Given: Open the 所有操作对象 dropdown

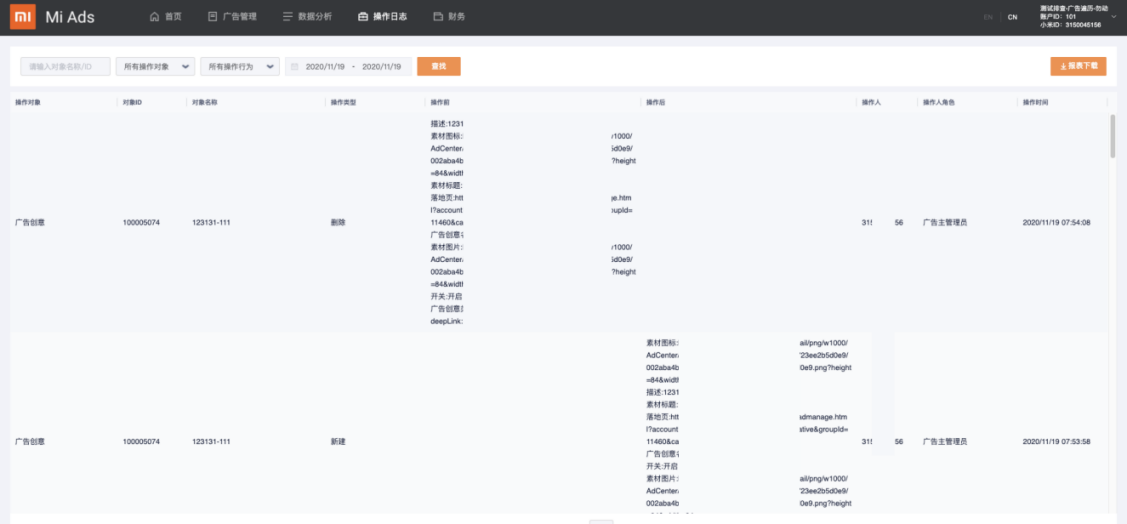Looking at the screenshot, I should click(155, 67).
